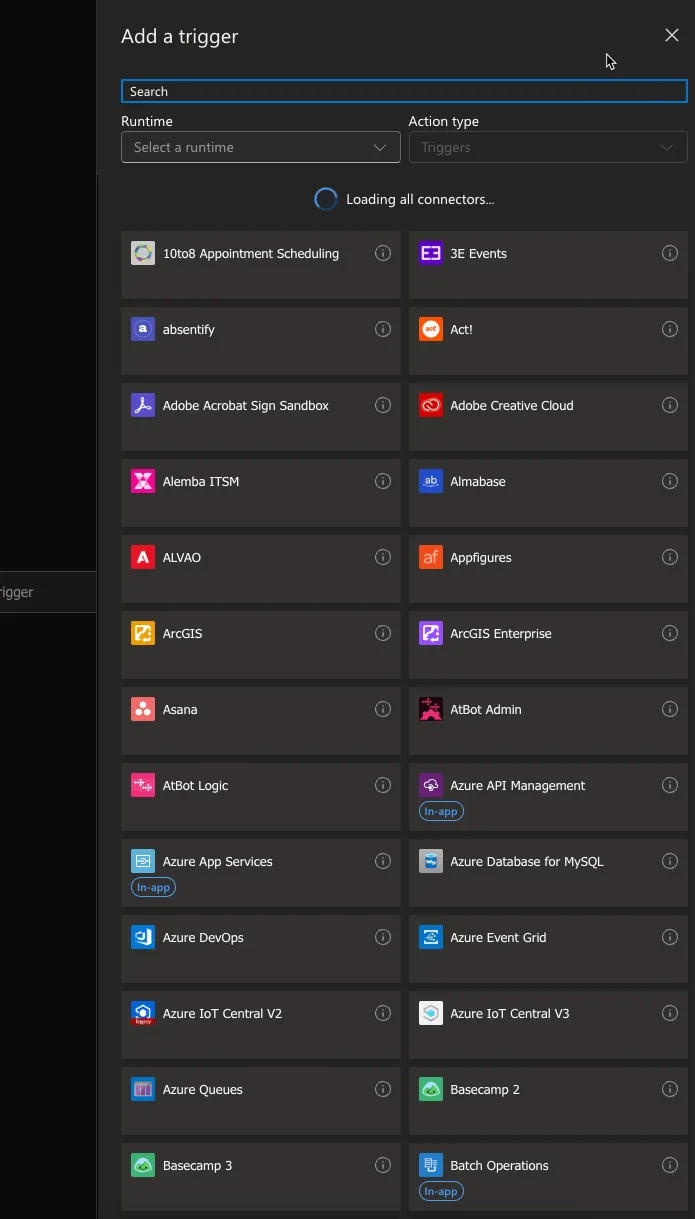Open the Runtime dropdown
Screen dimensions: 695x1219
click(x=261, y=147)
